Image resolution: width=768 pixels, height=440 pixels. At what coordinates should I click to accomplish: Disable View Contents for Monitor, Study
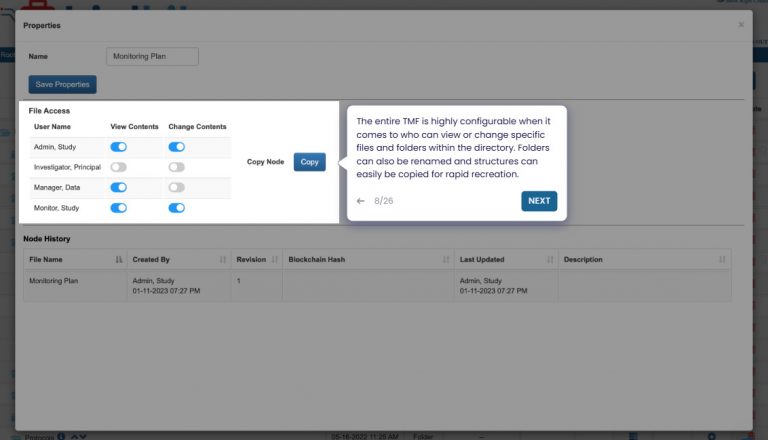point(119,208)
